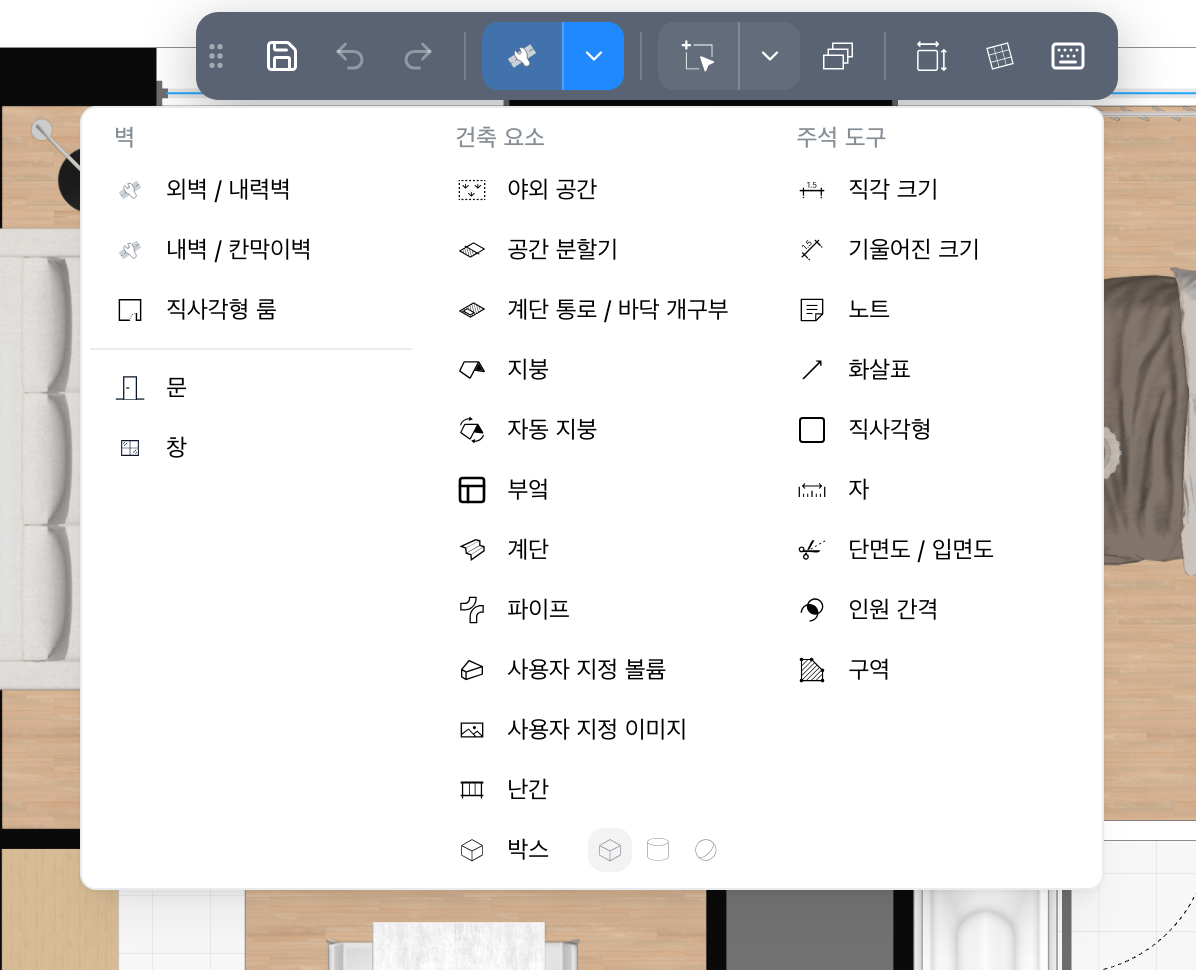
Task: Expand the wall tool dropdown chevron
Action: pyautogui.click(x=593, y=56)
